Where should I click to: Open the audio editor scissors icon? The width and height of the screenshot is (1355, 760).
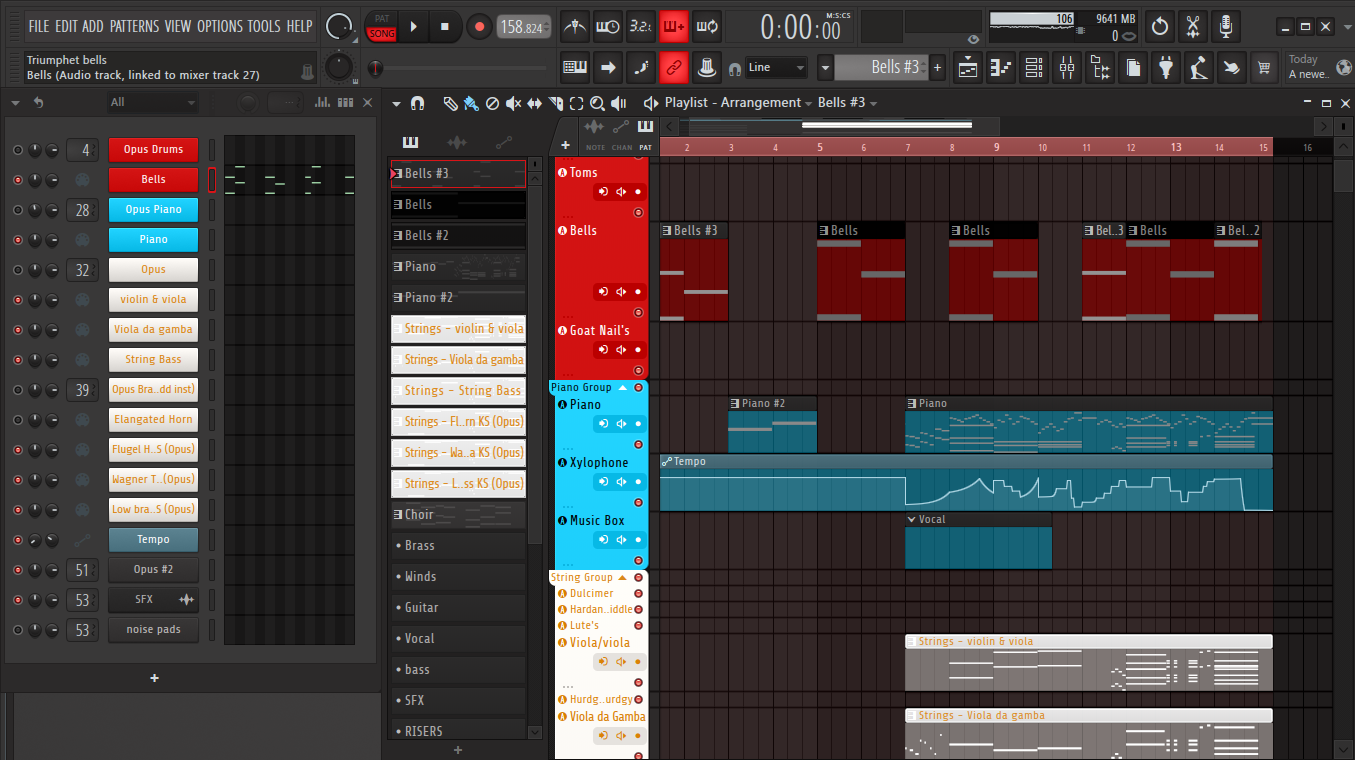pyautogui.click(x=1193, y=26)
